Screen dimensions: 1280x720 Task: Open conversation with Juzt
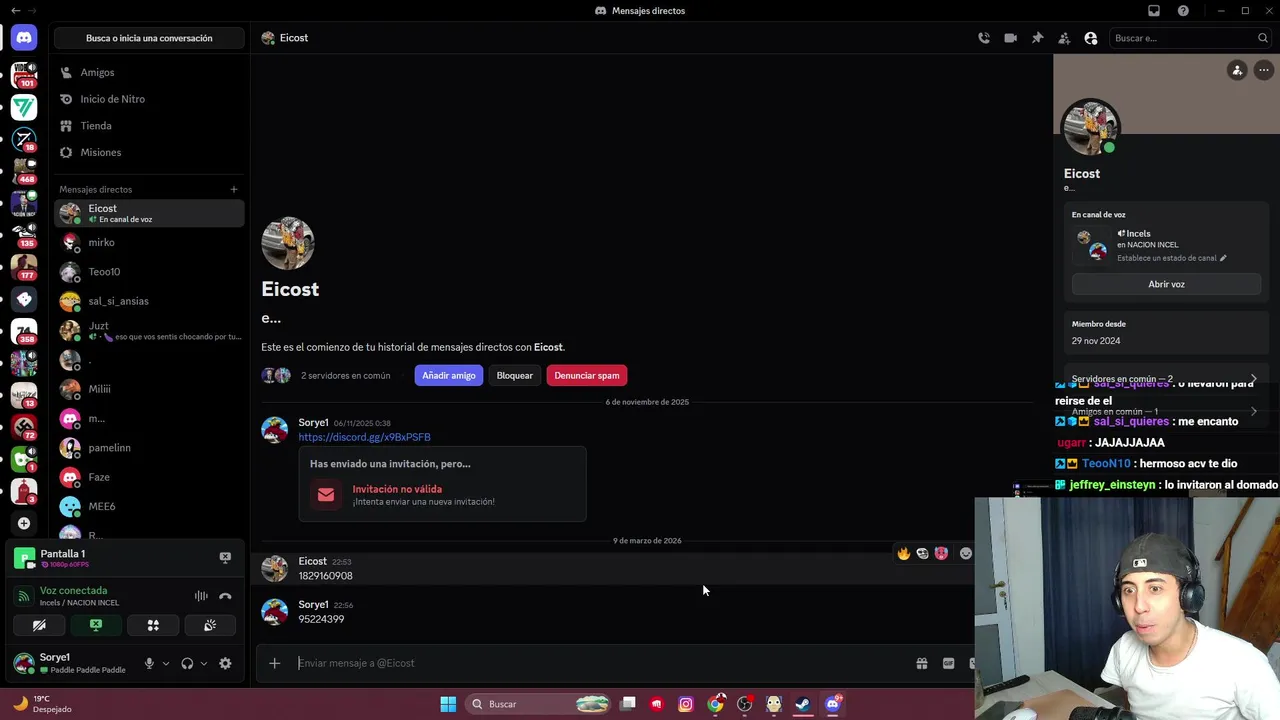point(149,330)
